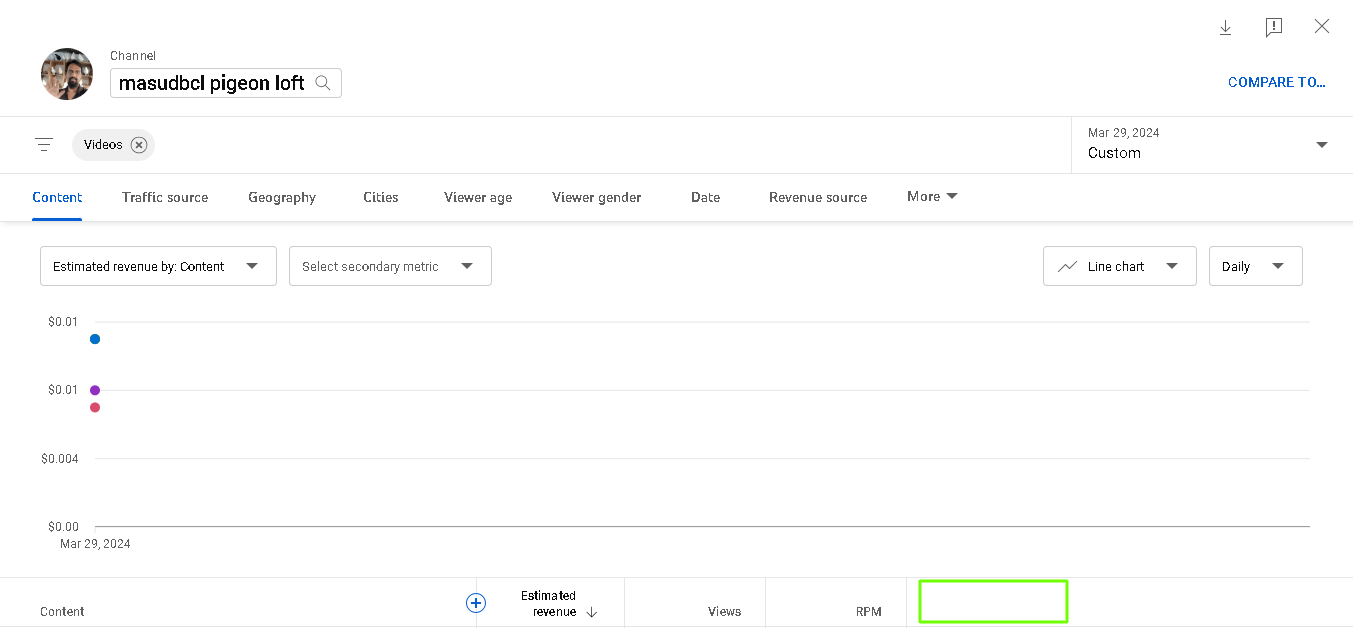1353x628 pixels.
Task: Expand the More tabs dropdown
Action: pyautogui.click(x=932, y=196)
